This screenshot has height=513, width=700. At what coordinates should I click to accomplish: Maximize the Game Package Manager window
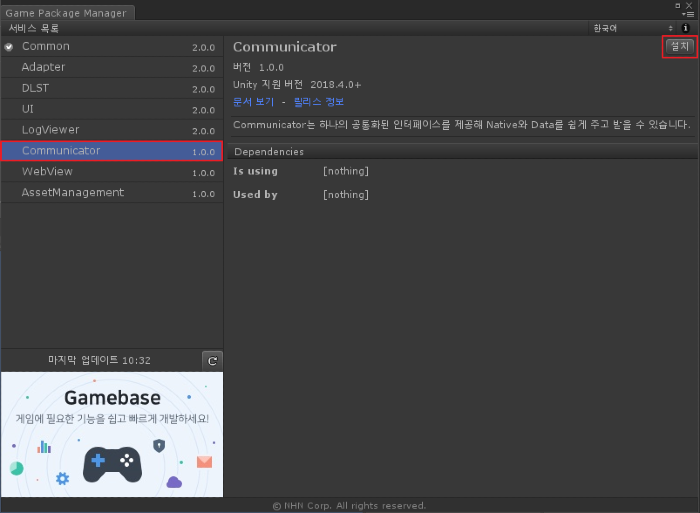(678, 5)
